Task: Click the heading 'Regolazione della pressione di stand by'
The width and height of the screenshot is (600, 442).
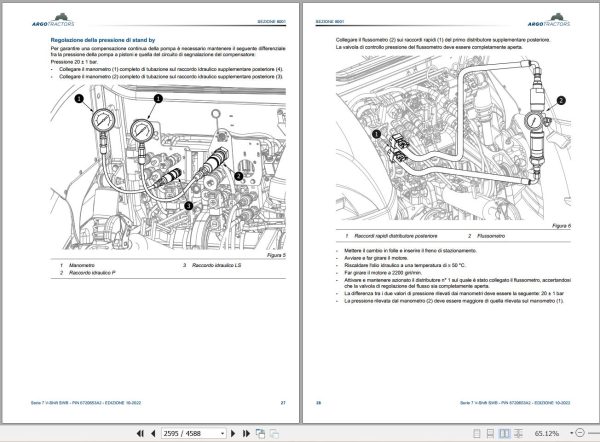Action: 103,40
